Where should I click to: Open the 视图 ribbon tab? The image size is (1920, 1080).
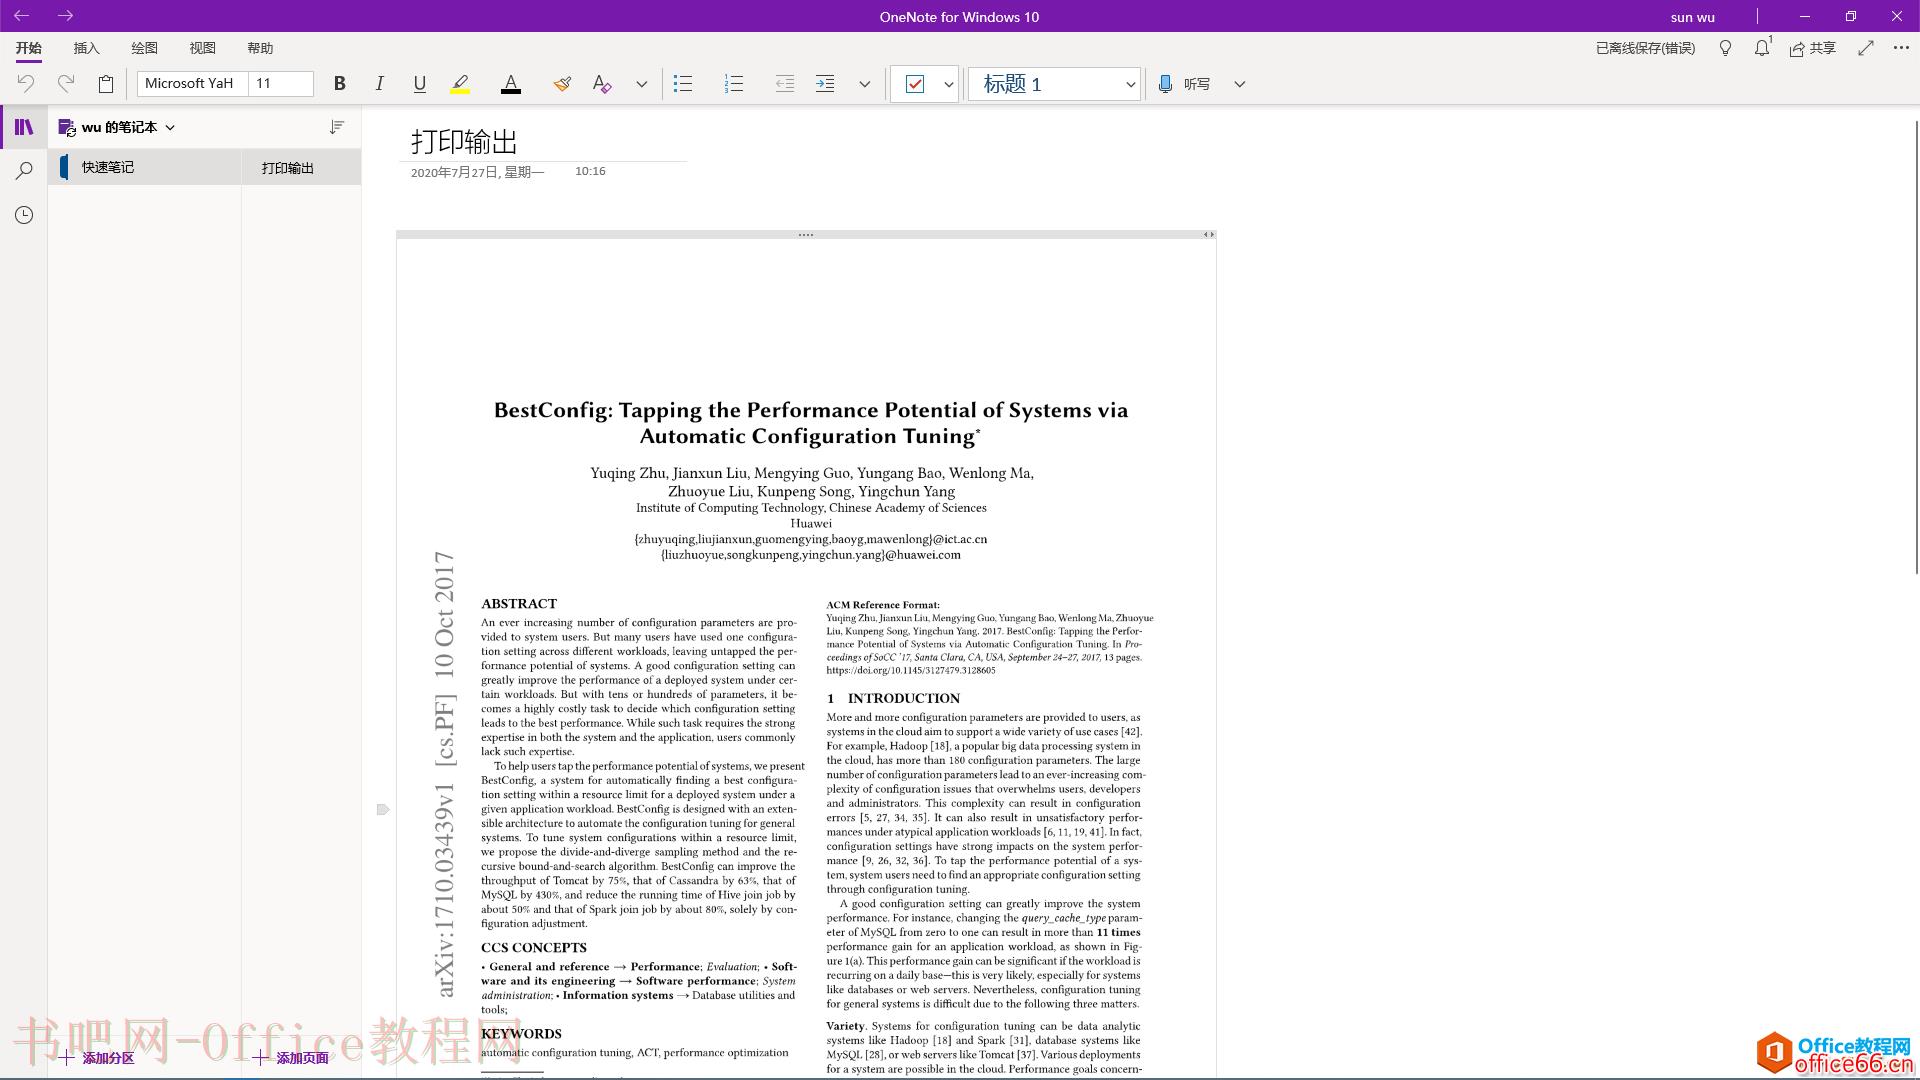coord(203,48)
